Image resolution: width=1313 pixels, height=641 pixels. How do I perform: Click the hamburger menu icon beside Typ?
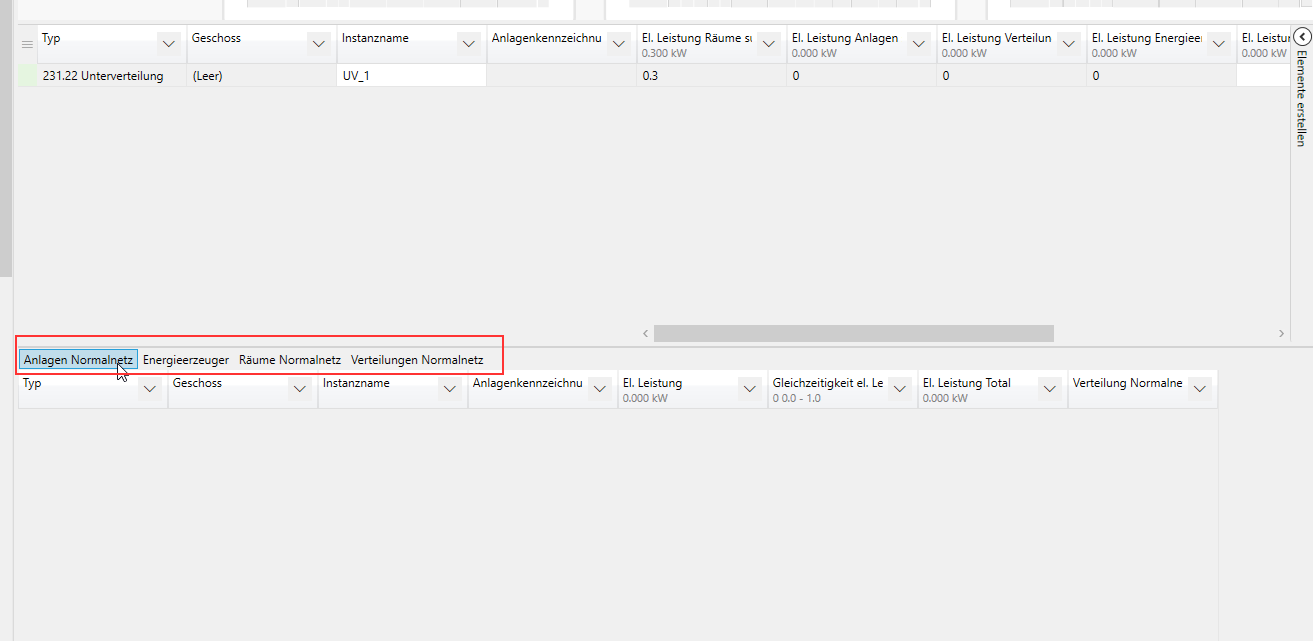point(27,45)
